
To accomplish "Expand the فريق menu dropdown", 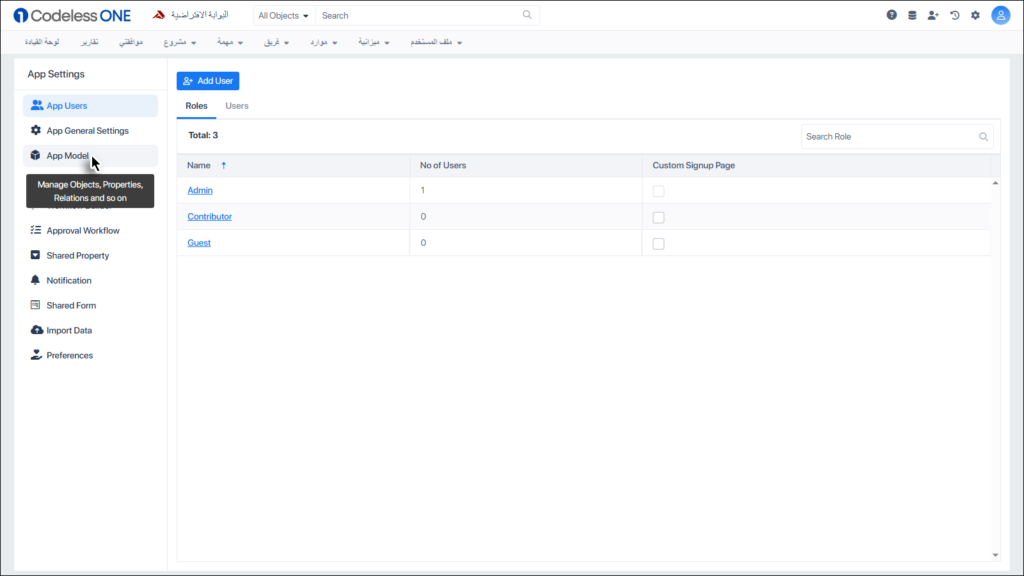I will tap(276, 42).
